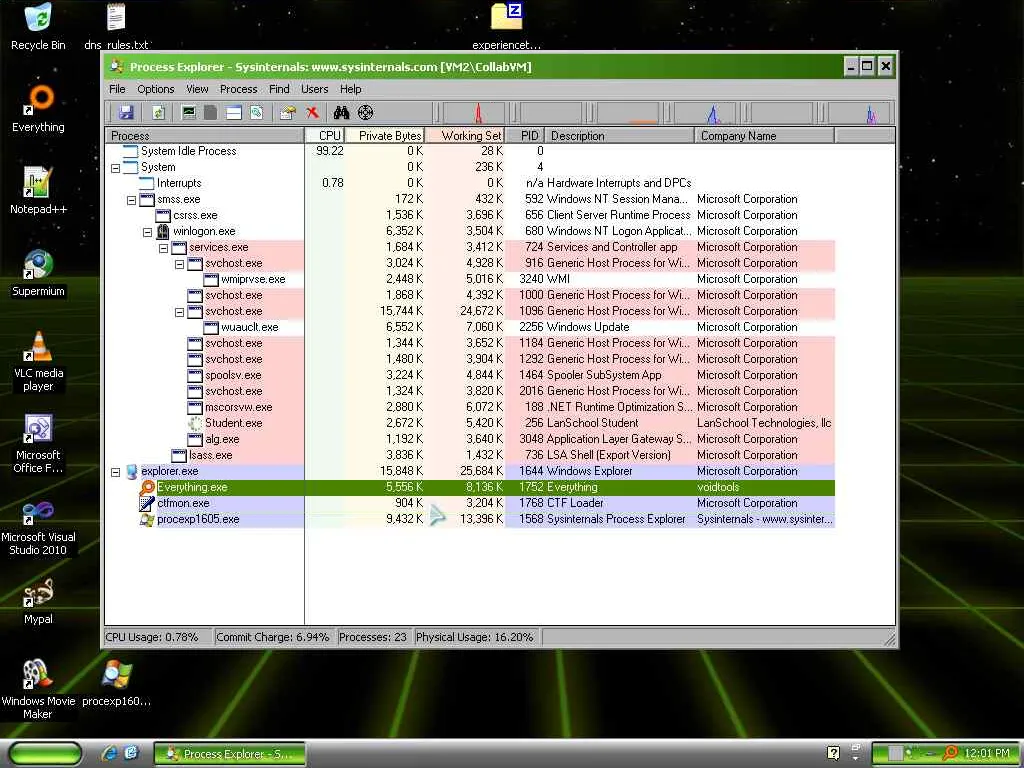Click the blue I/O mini graph in toolbar
The height and width of the screenshot is (768, 1024).
tap(704, 113)
